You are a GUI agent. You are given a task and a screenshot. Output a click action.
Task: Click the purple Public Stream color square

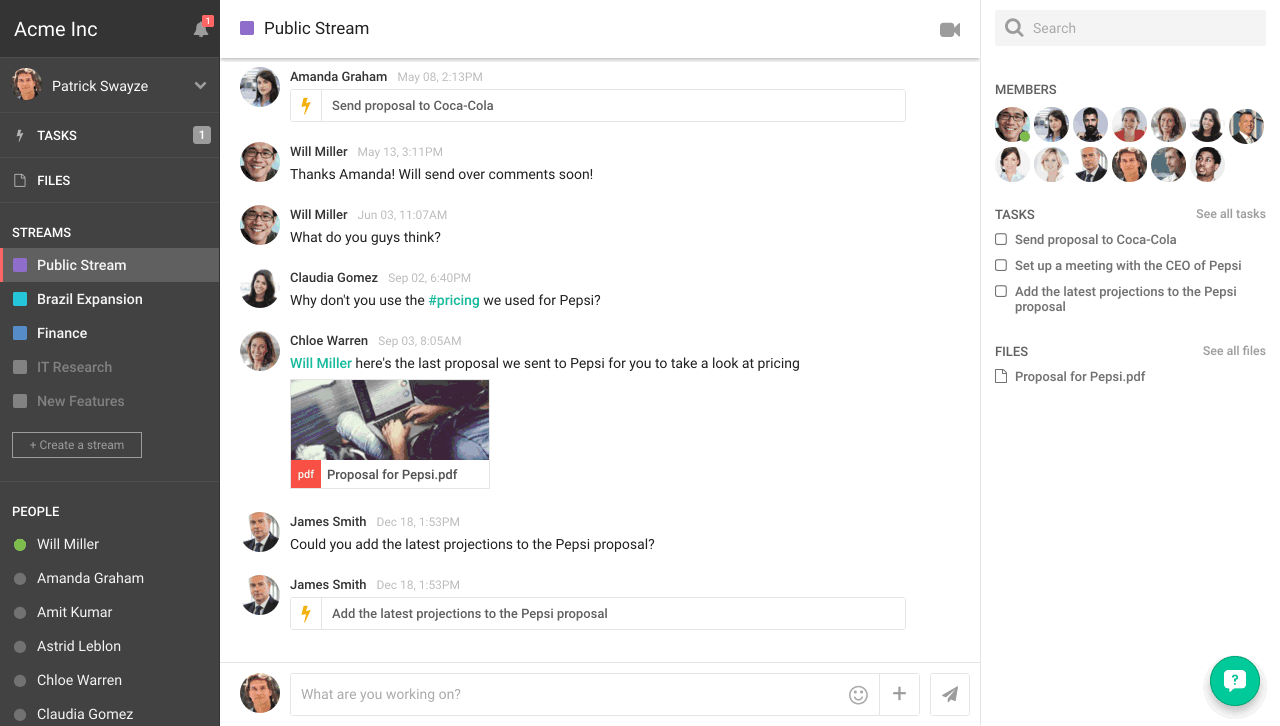pos(247,28)
